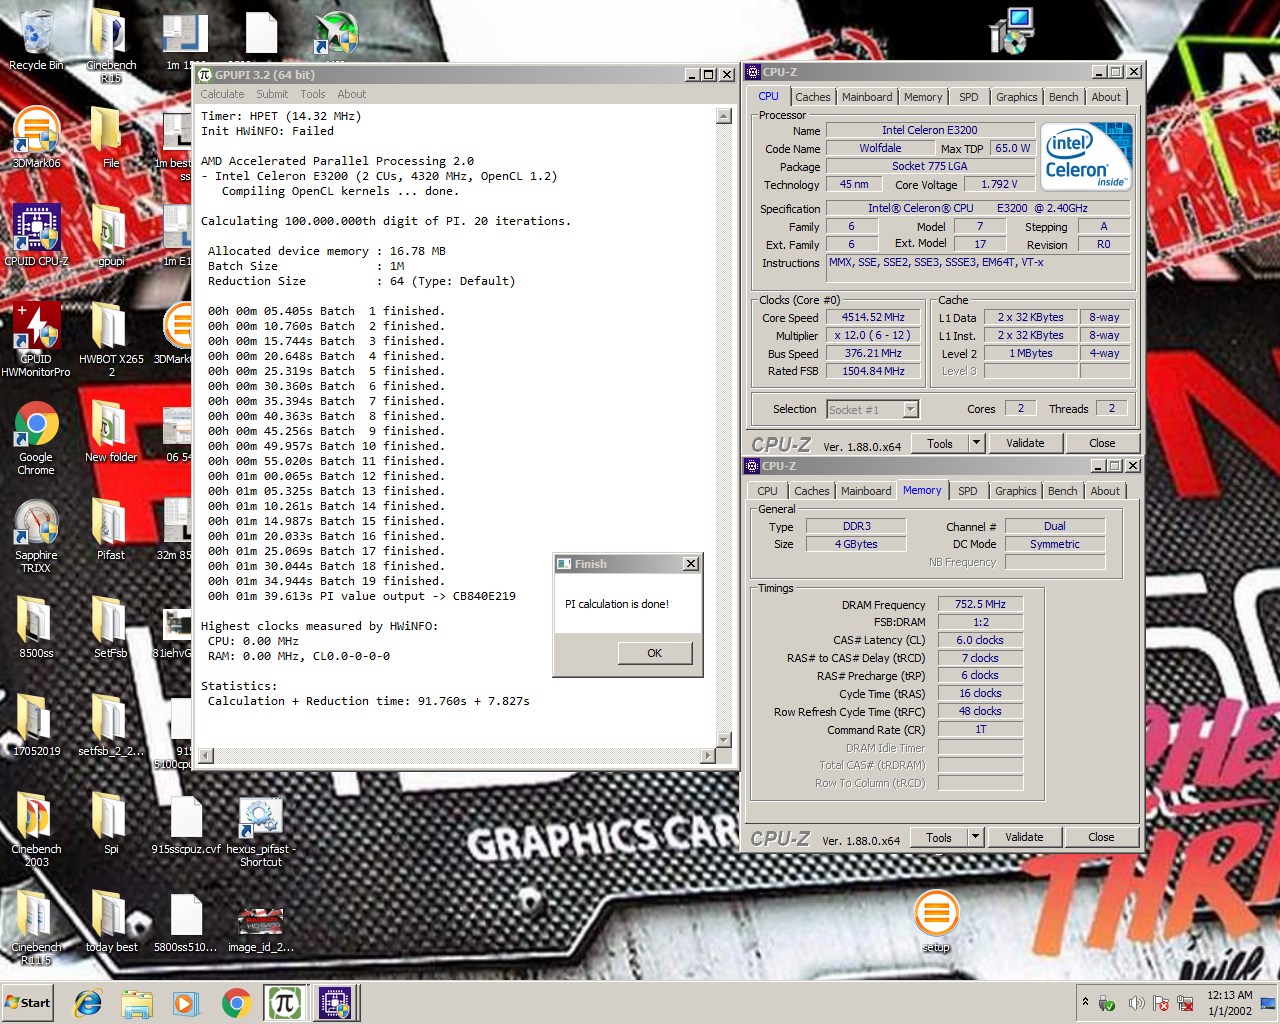This screenshot has height=1024, width=1280.
Task: Click the volume speaker icon in tray
Action: [x=1136, y=1003]
